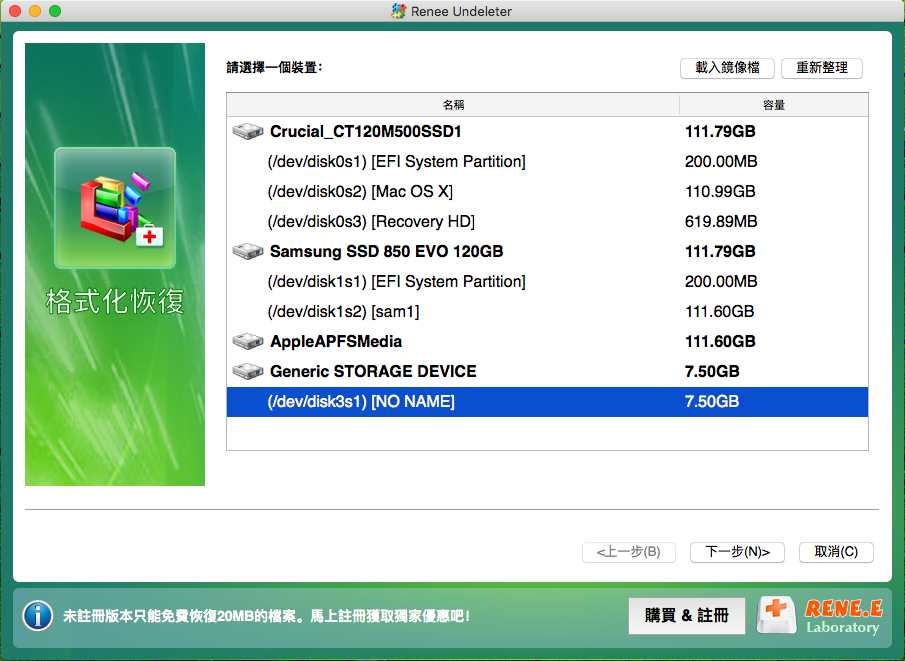Minimize the window with the yellow button
The width and height of the screenshot is (905, 661).
point(35,11)
